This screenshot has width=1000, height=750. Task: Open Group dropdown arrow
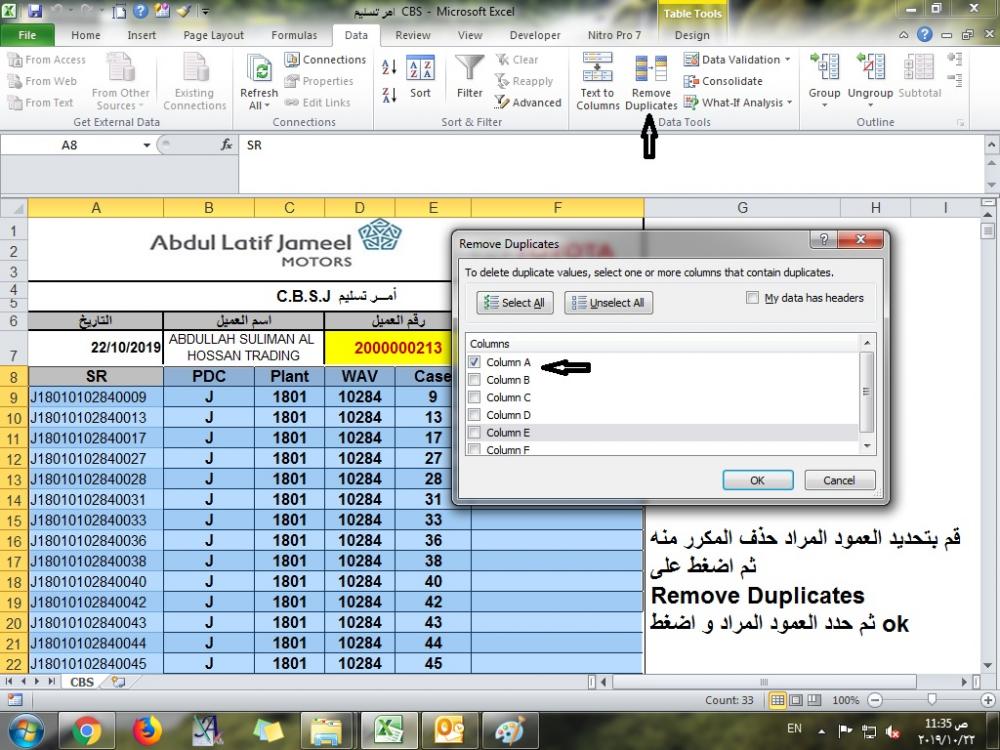[824, 105]
